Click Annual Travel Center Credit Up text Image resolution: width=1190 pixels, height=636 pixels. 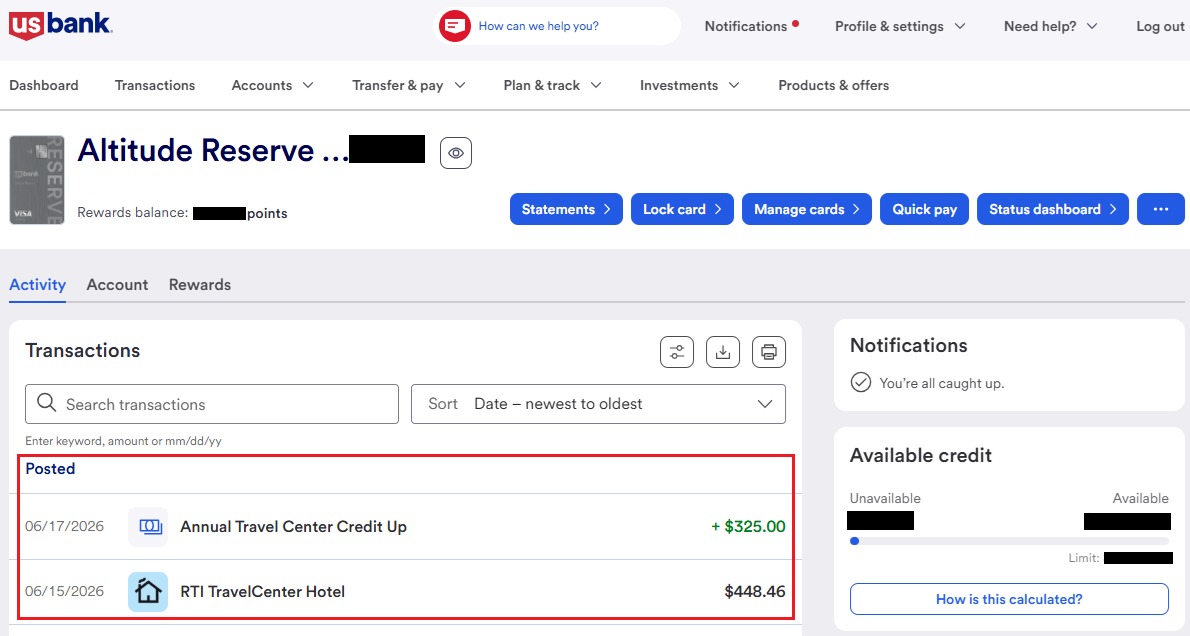click(x=293, y=527)
